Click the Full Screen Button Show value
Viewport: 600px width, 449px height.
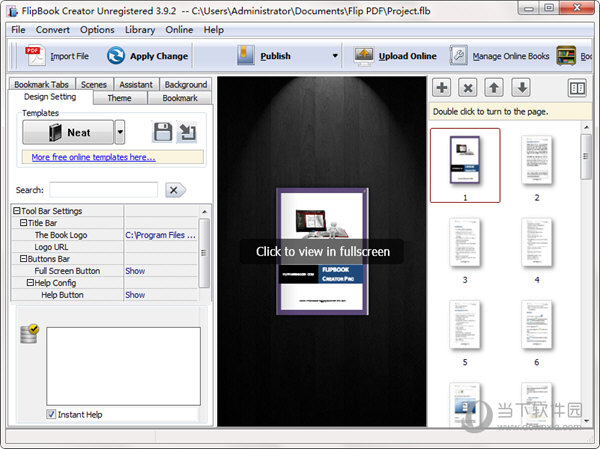click(x=135, y=271)
